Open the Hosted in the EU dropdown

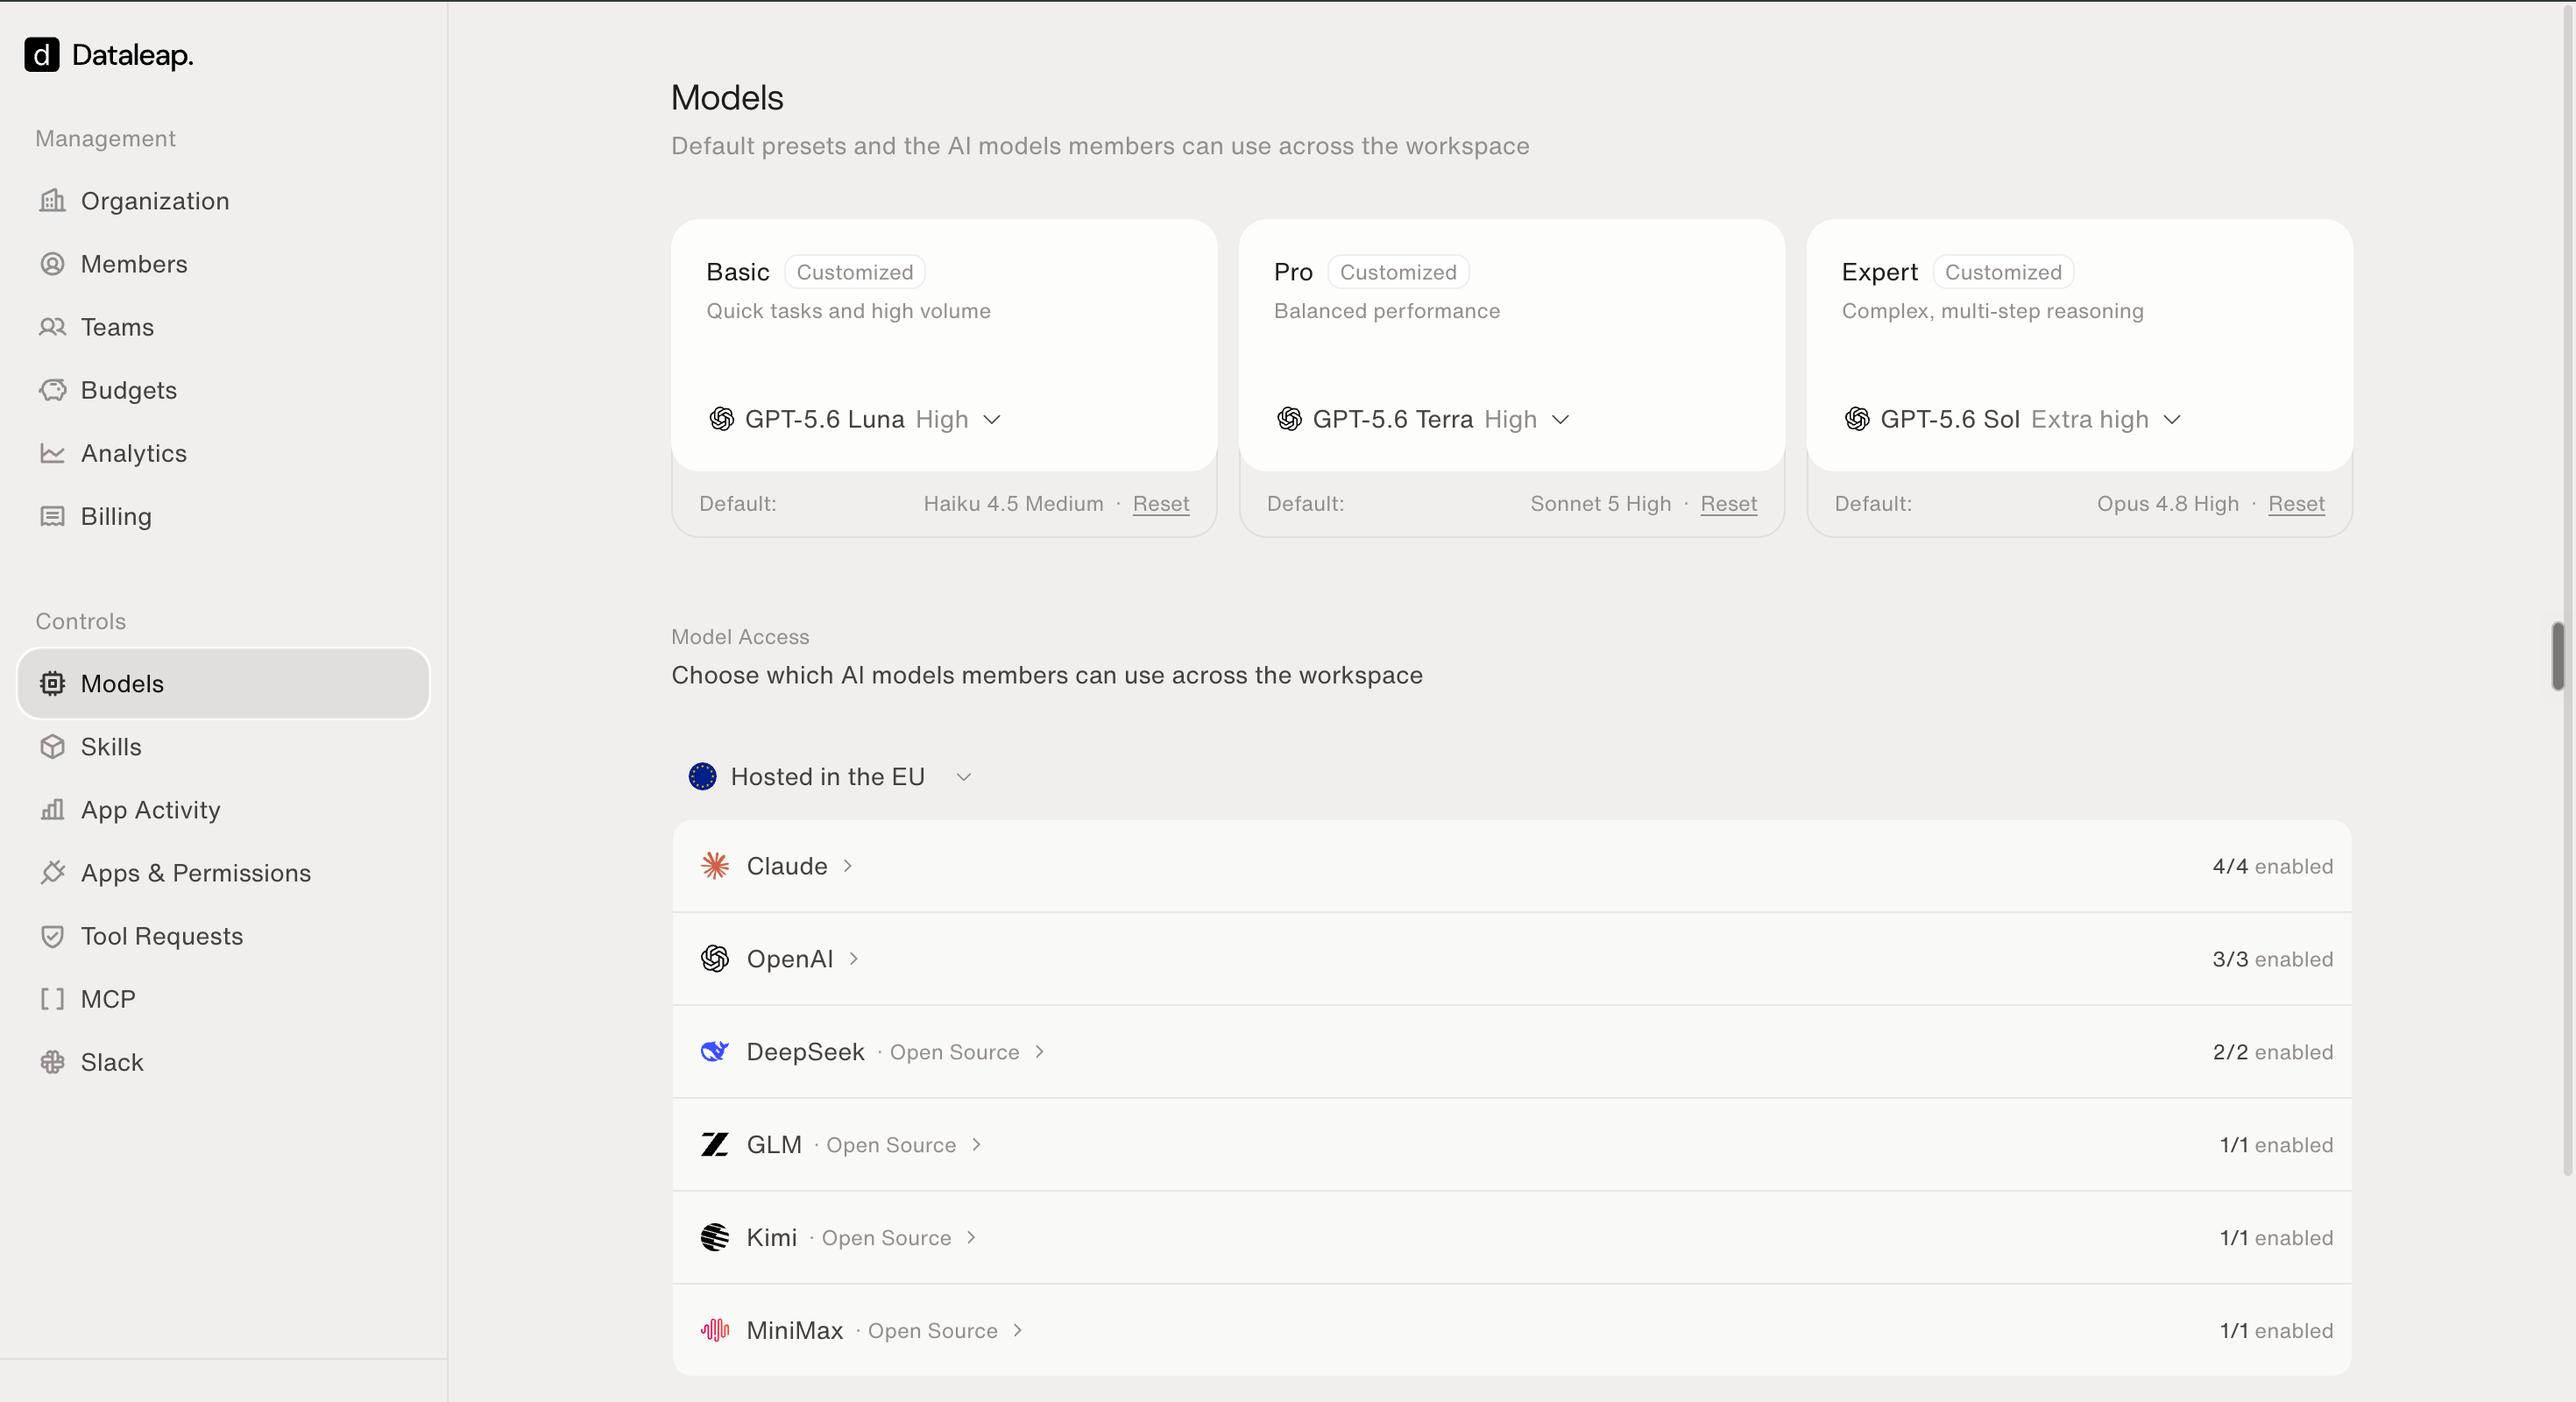[x=830, y=777]
